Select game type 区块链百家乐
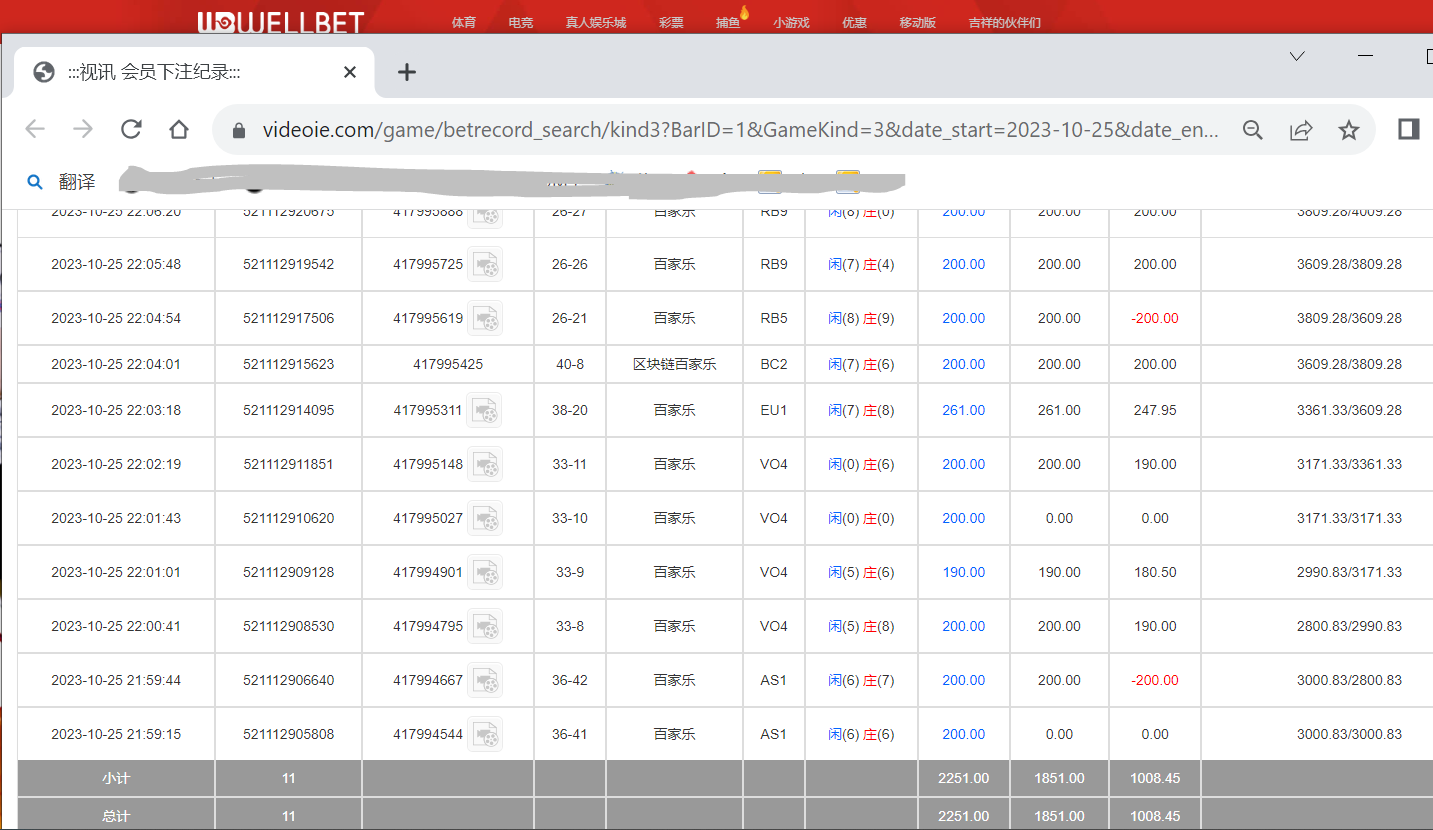The height and width of the screenshot is (830, 1433). [x=675, y=364]
